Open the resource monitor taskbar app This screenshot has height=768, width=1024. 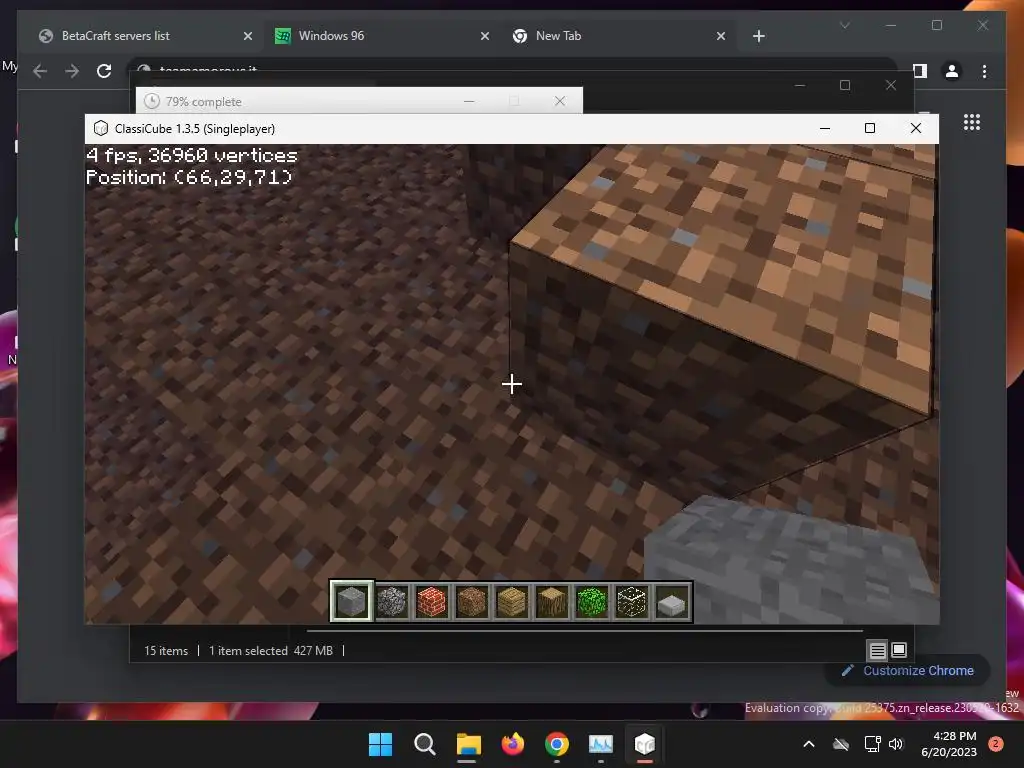coord(601,744)
